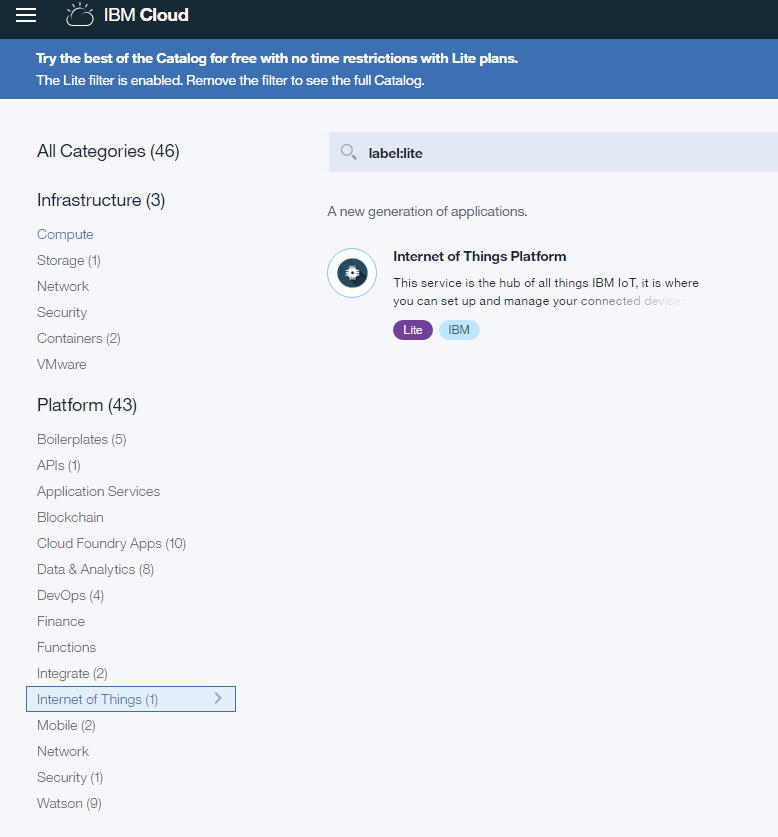Screen dimensions: 778x837
Task: Click the IoT service description text
Action: [546, 292]
